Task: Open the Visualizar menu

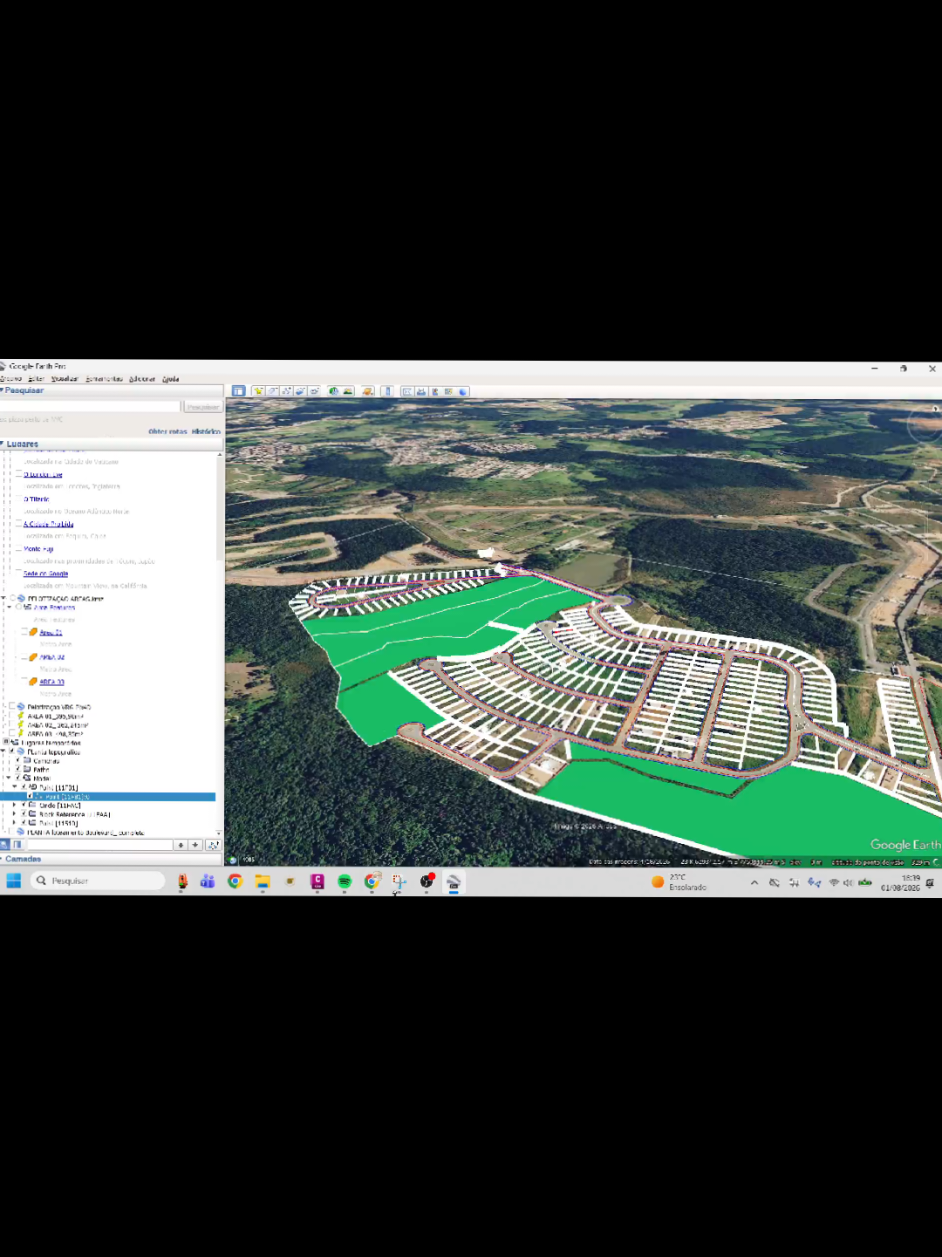Action: [x=65, y=379]
